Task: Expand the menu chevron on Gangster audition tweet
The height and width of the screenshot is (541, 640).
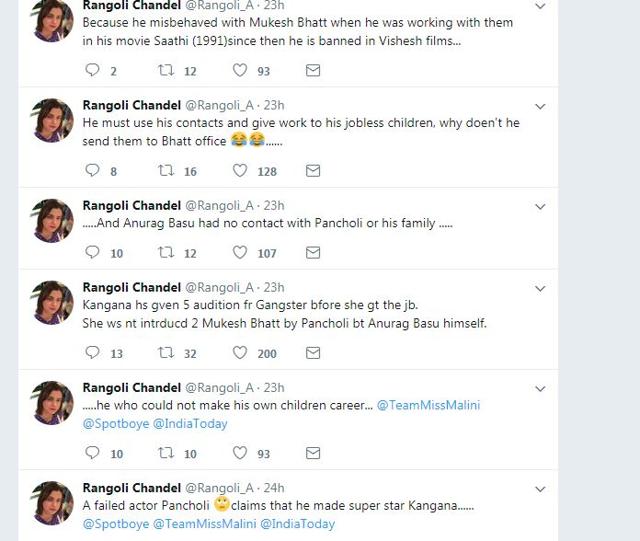Action: point(540,289)
